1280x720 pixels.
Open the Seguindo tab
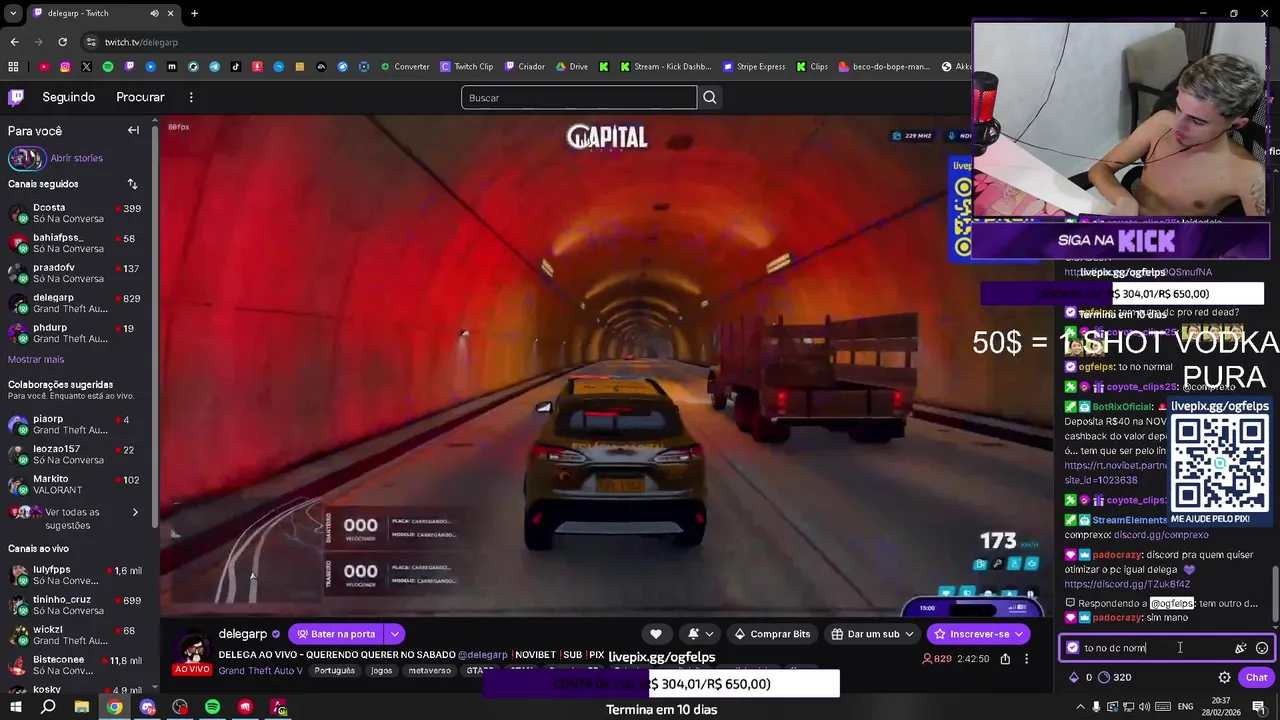pyautogui.click(x=68, y=97)
